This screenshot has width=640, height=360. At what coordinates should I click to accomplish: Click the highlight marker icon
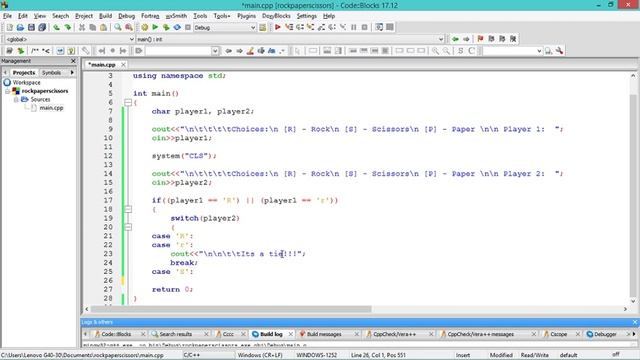250,51
